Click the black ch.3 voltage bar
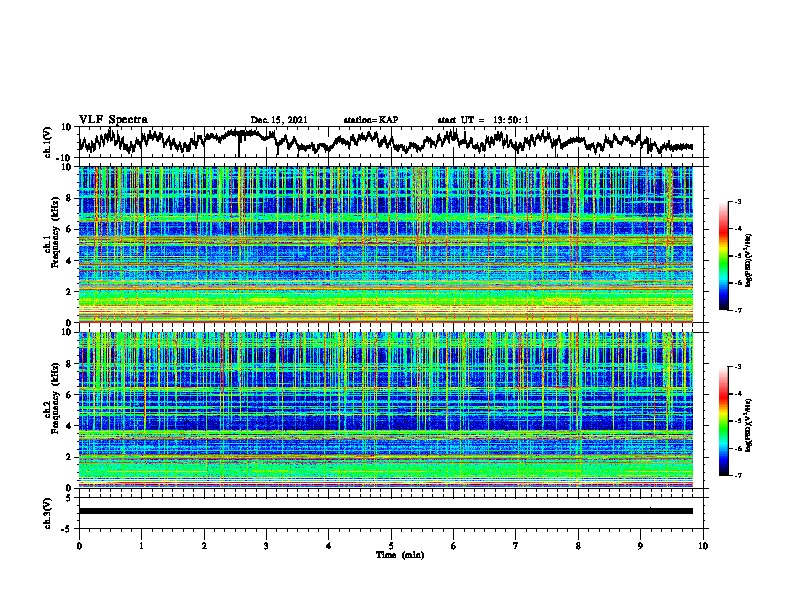792x612 pixels. 386,511
